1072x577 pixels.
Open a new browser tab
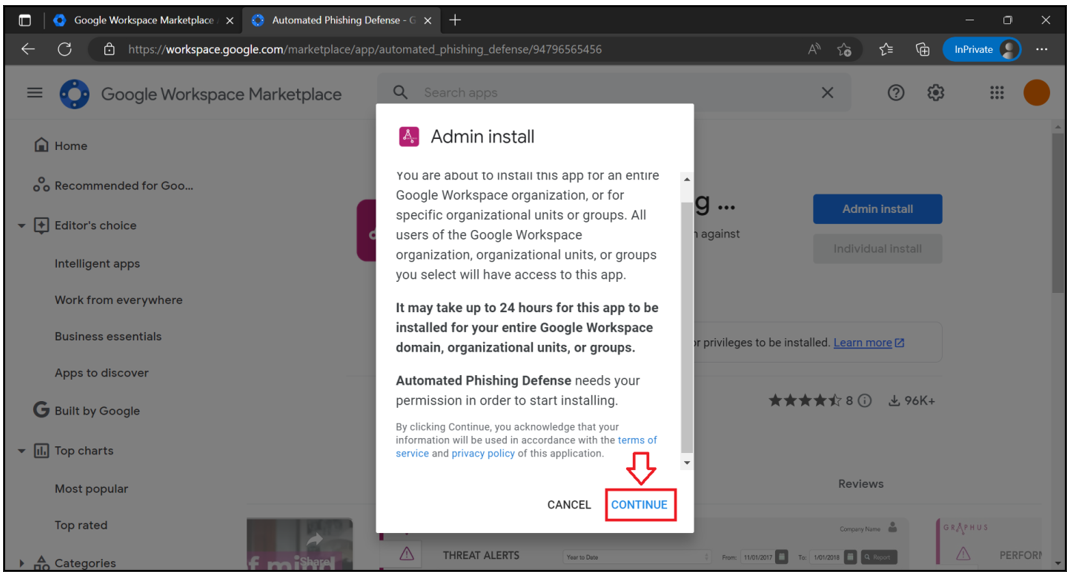455,21
